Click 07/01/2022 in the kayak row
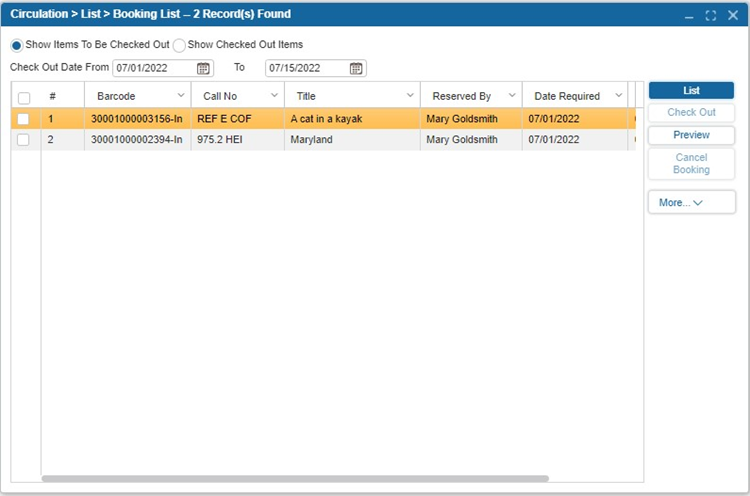Screen dimensions: 750x496 click(x=554, y=119)
